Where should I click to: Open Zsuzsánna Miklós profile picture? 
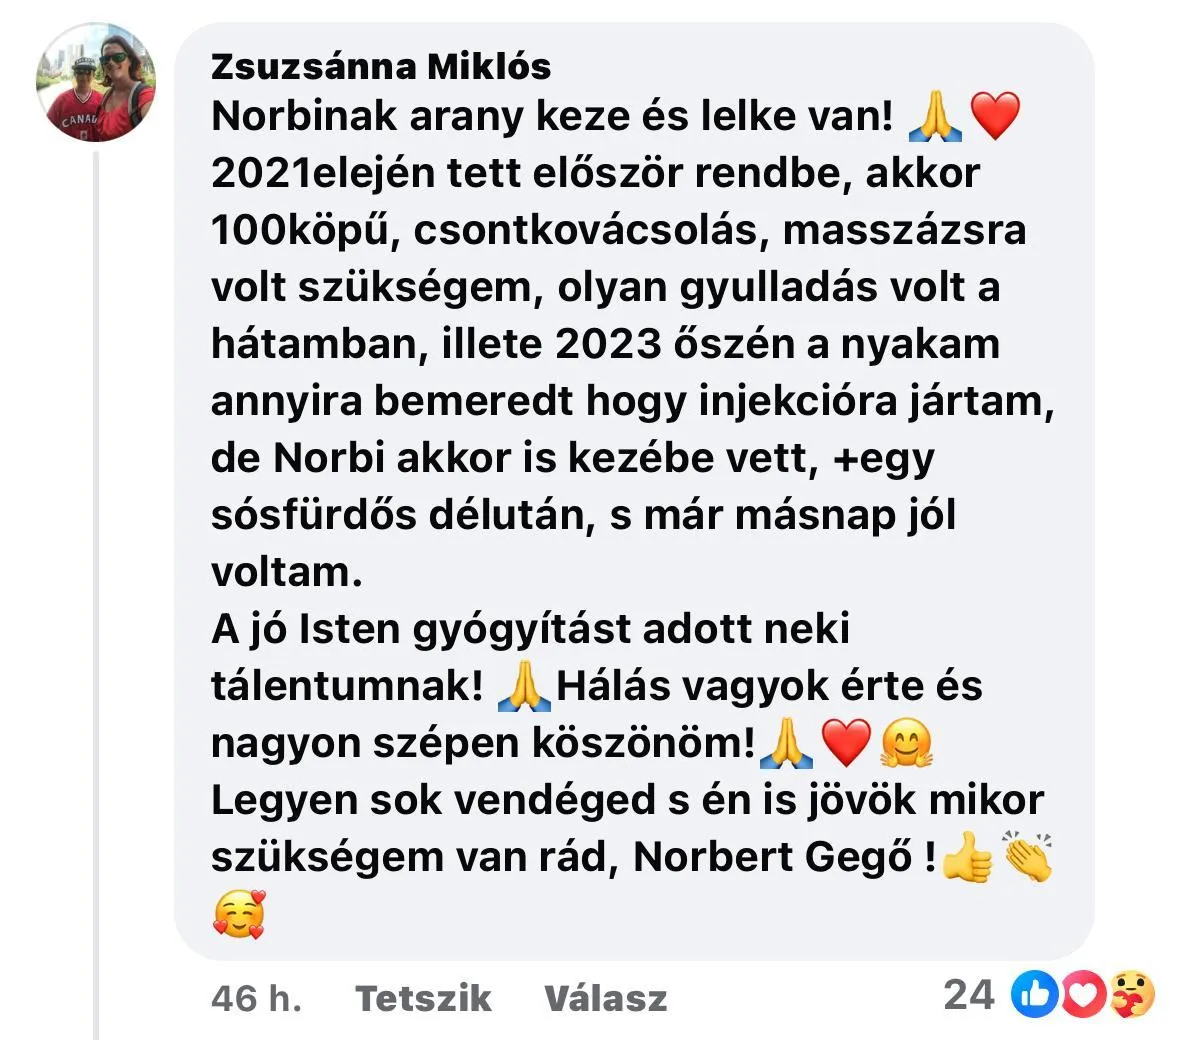[96, 82]
